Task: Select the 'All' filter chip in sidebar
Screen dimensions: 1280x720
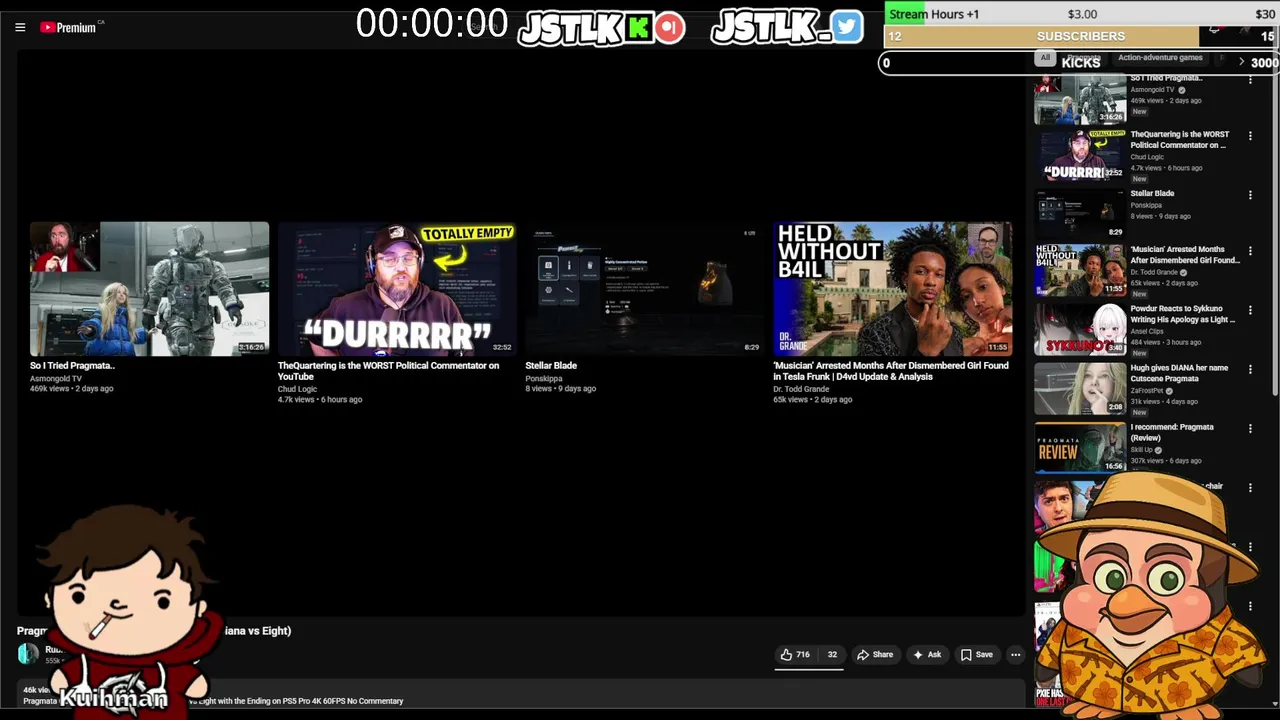Action: tap(1045, 58)
